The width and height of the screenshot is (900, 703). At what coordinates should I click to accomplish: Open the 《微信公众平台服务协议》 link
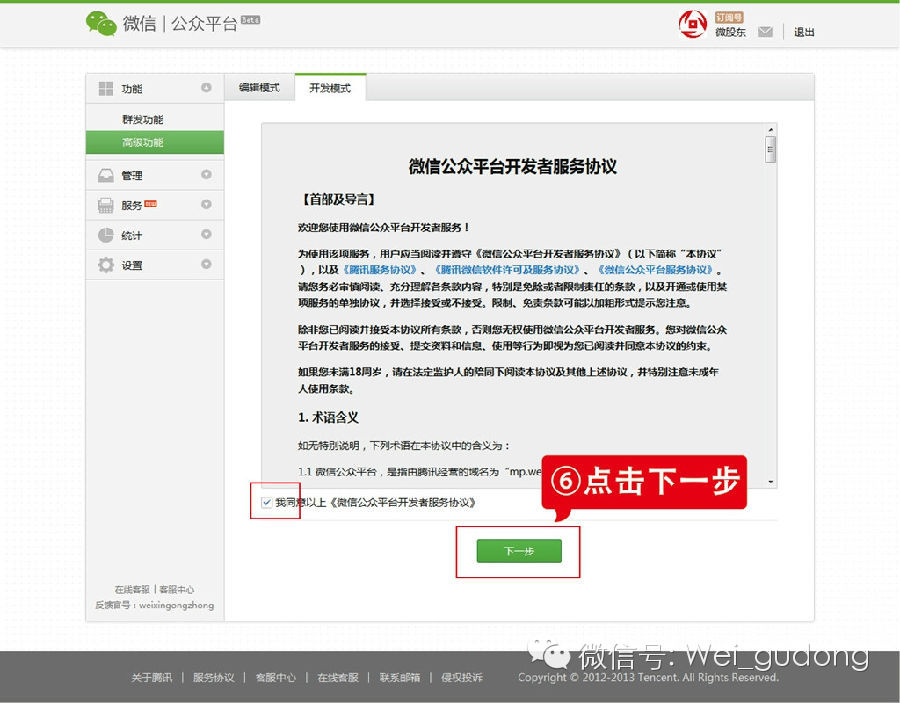coord(655,270)
